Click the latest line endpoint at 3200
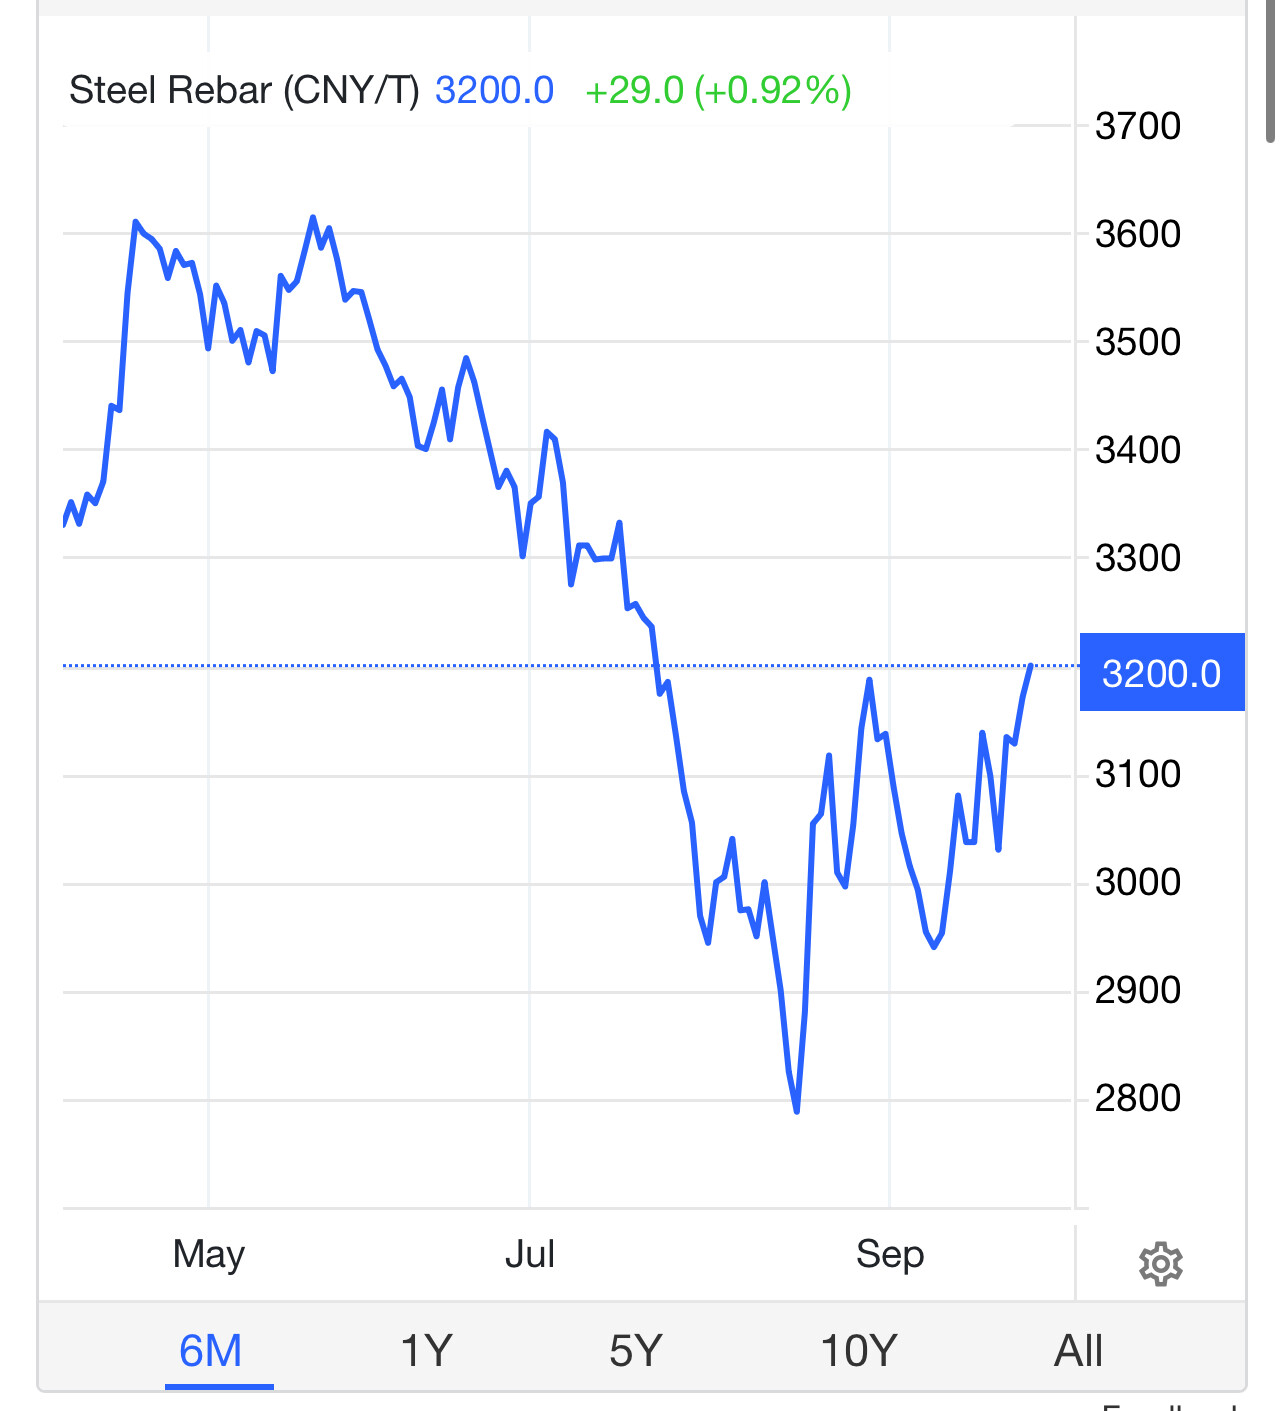The image size is (1284, 1411). pos(1030,666)
